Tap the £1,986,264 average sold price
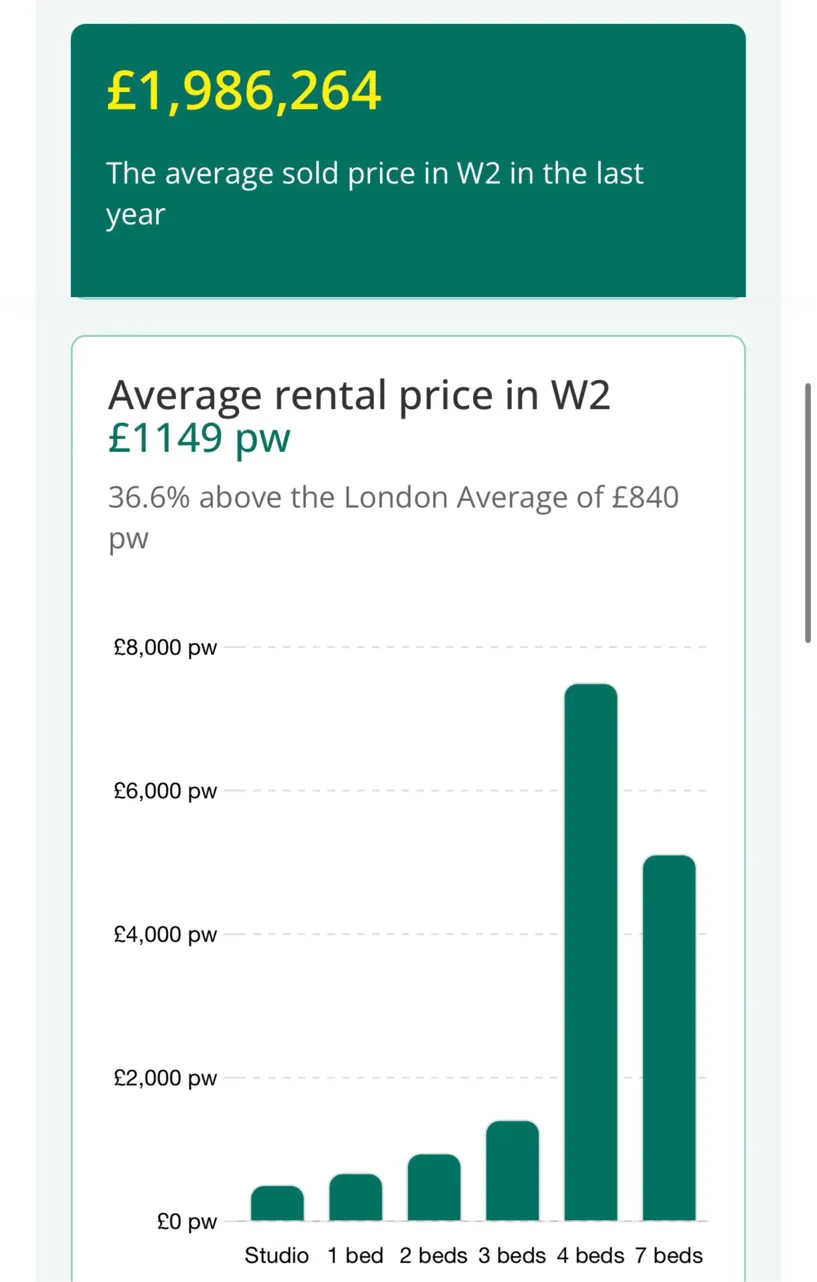The height and width of the screenshot is (1282, 817). [244, 92]
